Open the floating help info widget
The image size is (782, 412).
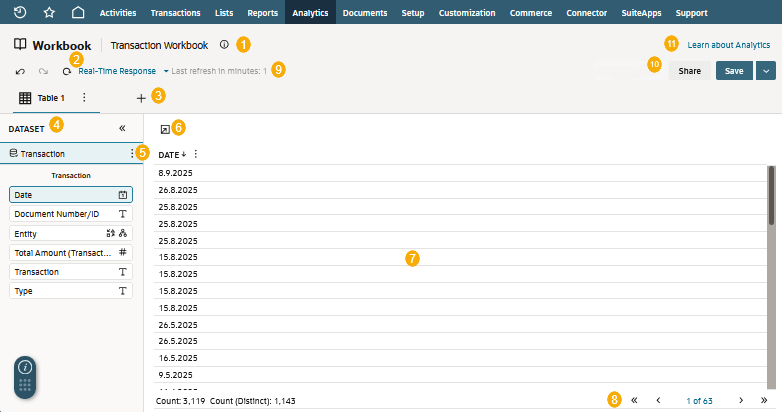[25, 368]
